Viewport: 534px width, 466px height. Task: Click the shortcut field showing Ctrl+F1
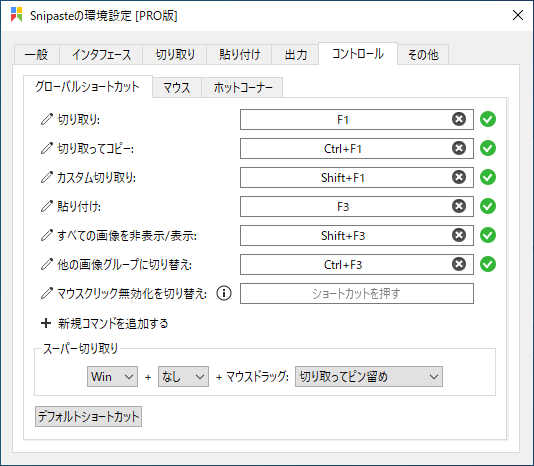point(357,149)
